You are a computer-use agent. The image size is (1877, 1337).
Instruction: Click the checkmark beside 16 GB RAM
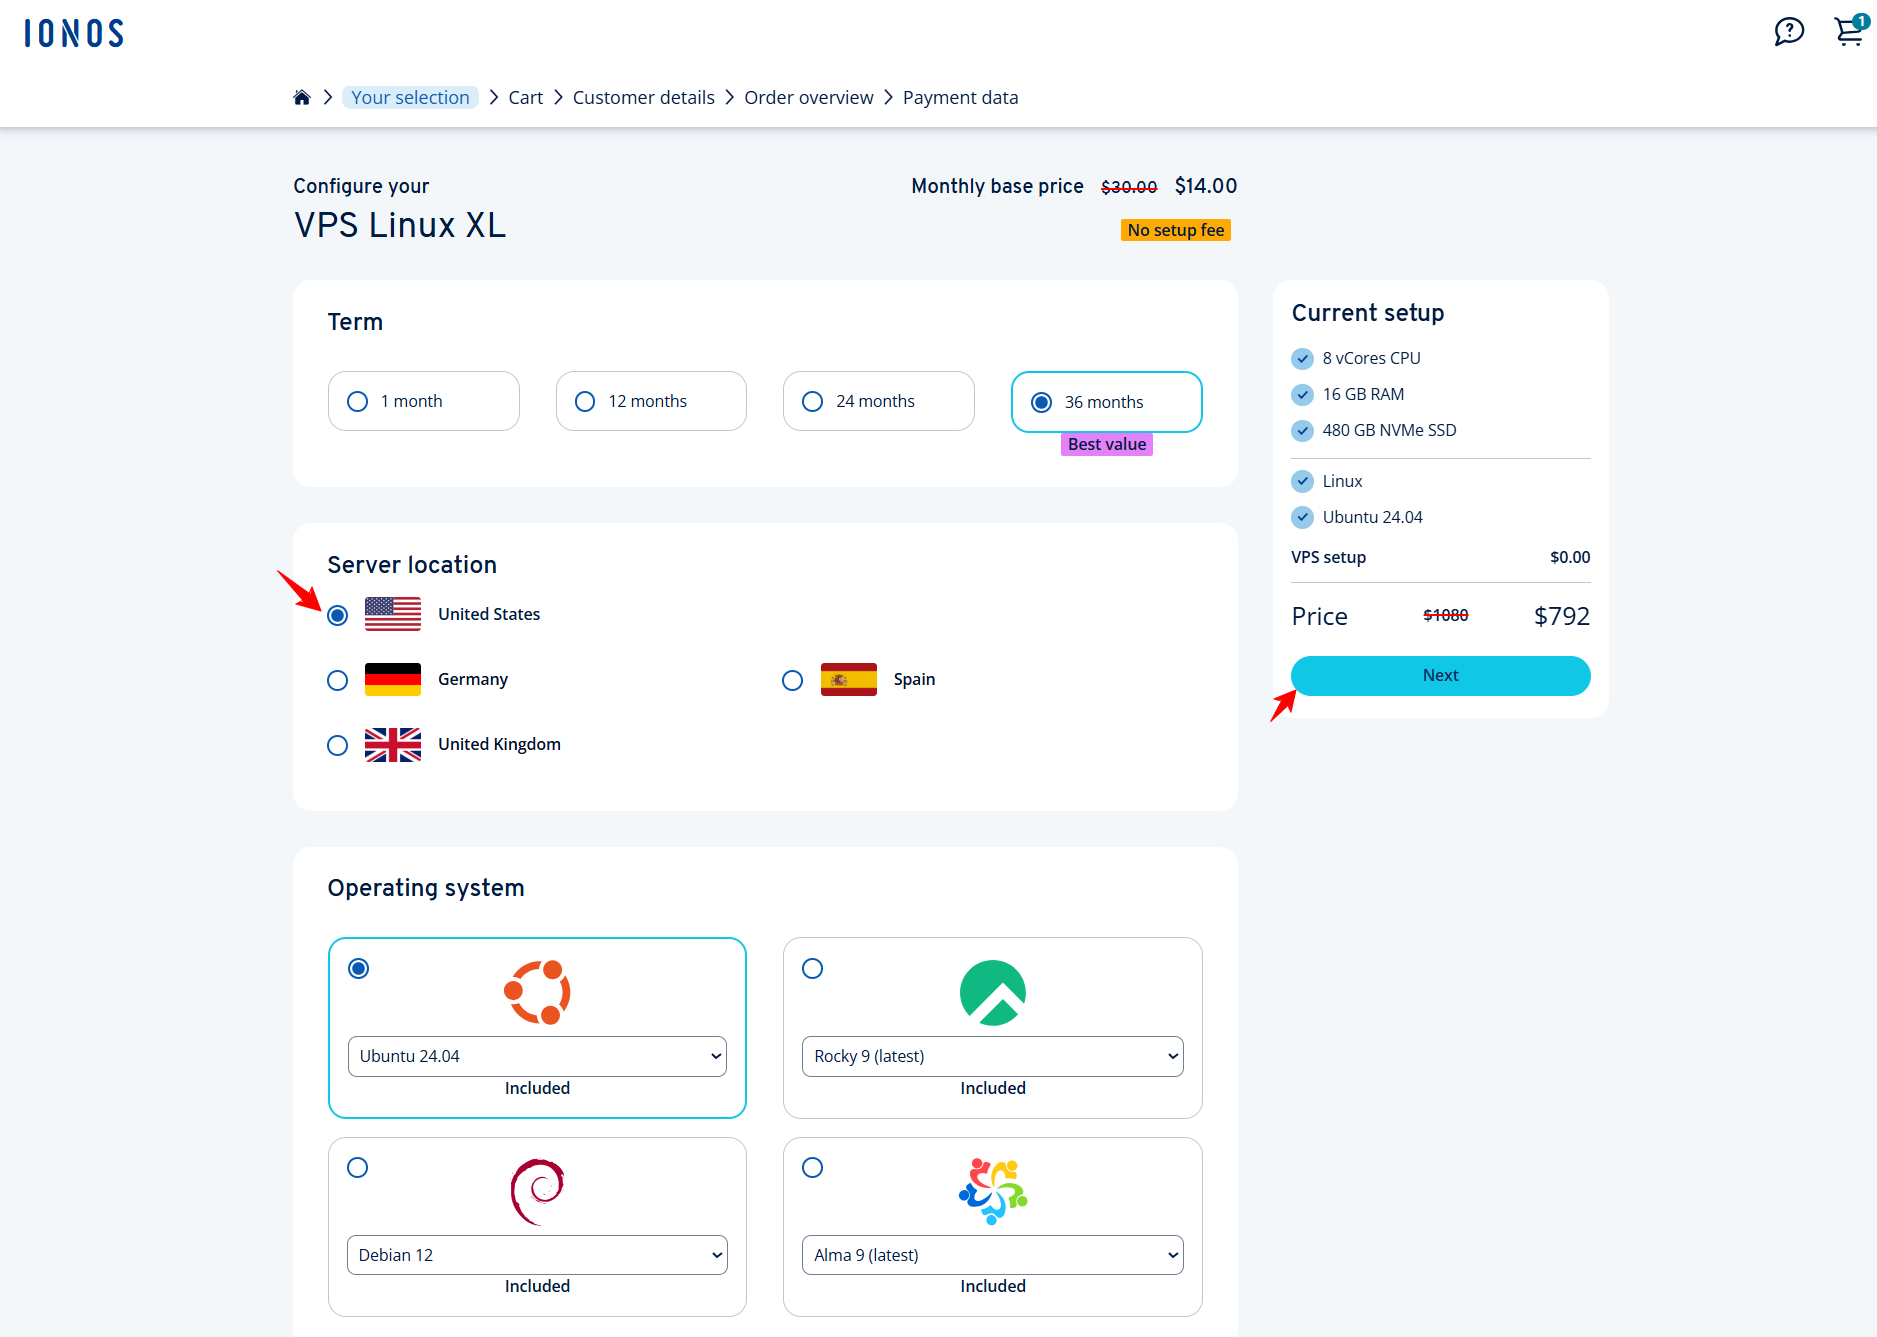click(1303, 394)
